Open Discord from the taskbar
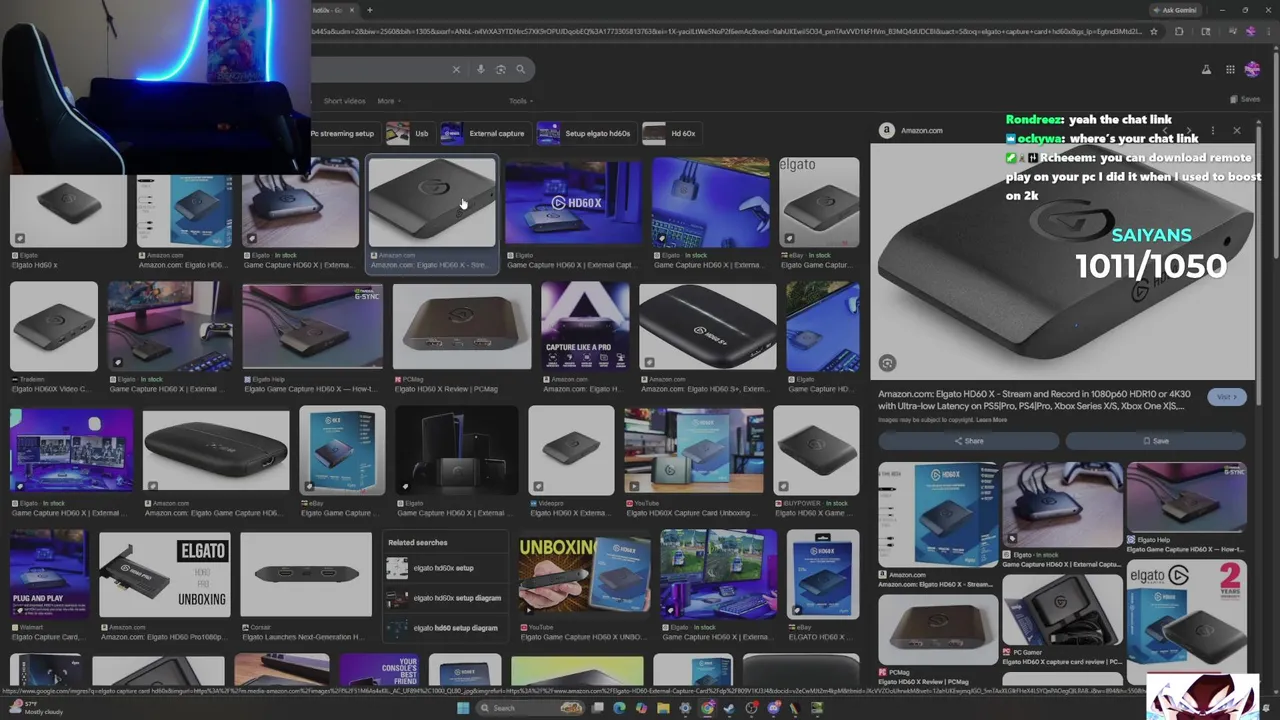The image size is (1280, 720). (x=773, y=708)
